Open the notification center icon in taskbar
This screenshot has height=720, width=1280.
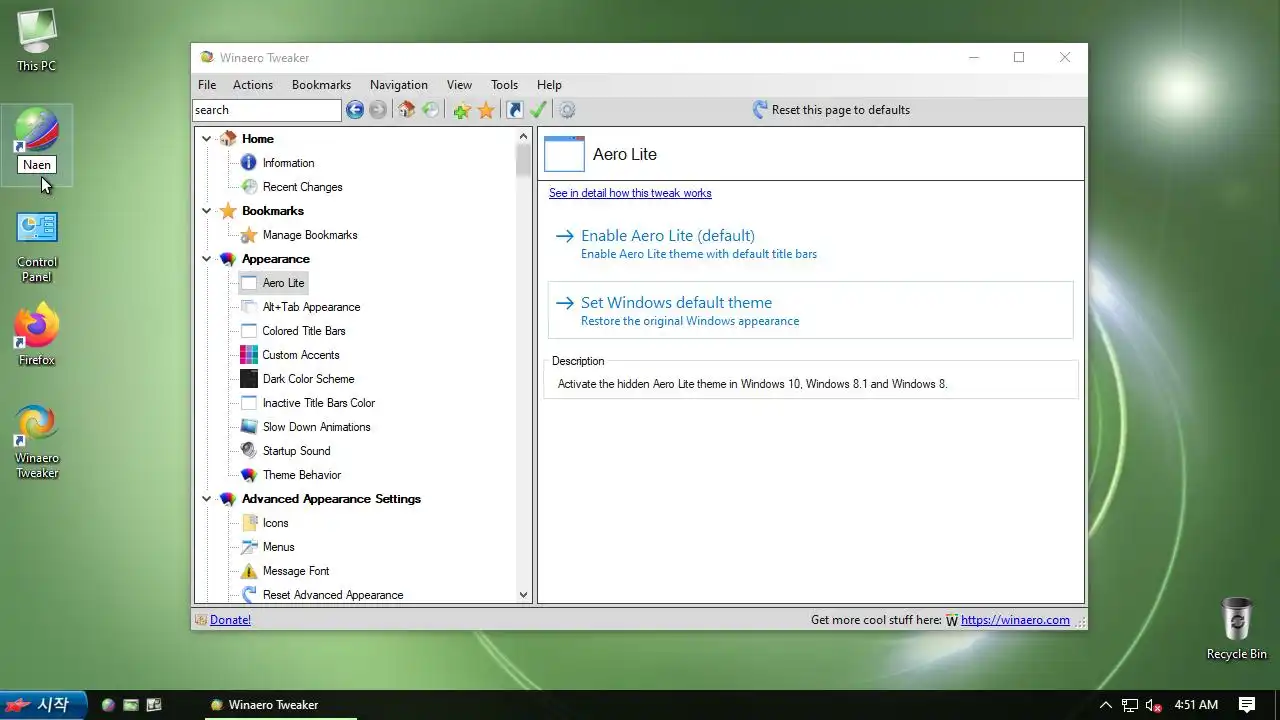point(1247,705)
